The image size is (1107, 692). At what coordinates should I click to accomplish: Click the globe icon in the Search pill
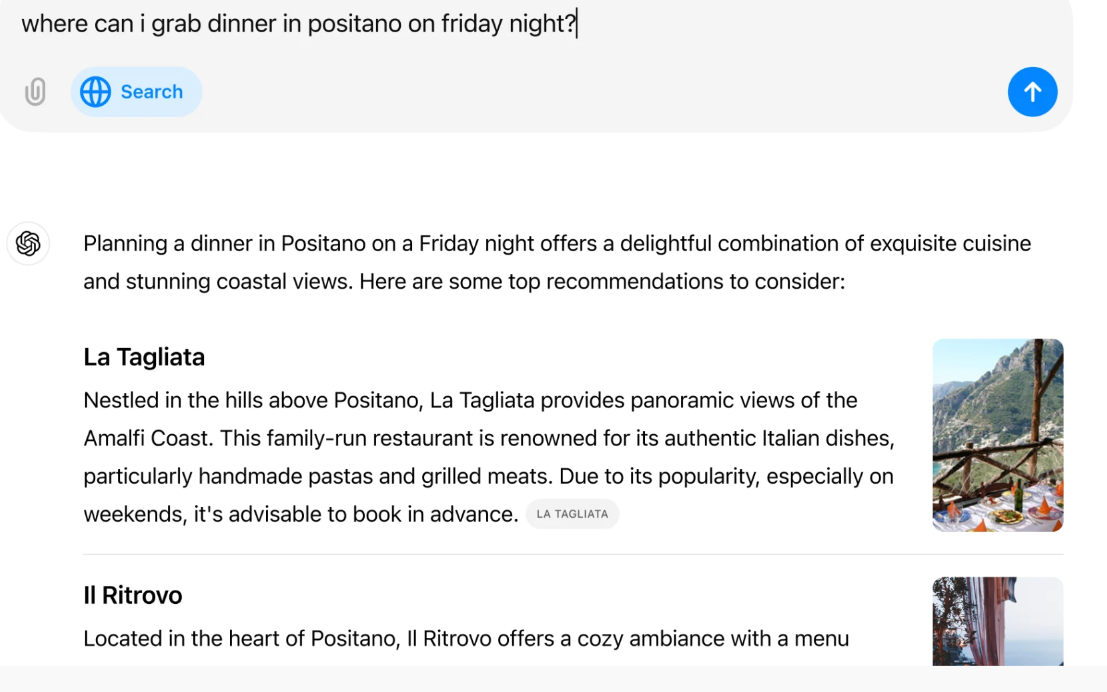[x=96, y=92]
